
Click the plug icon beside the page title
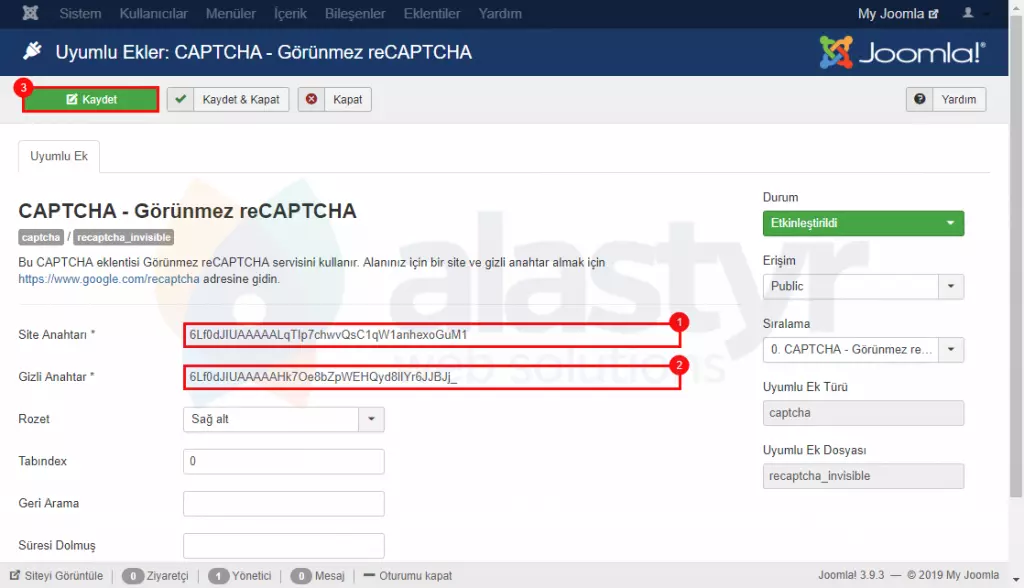pyautogui.click(x=32, y=51)
